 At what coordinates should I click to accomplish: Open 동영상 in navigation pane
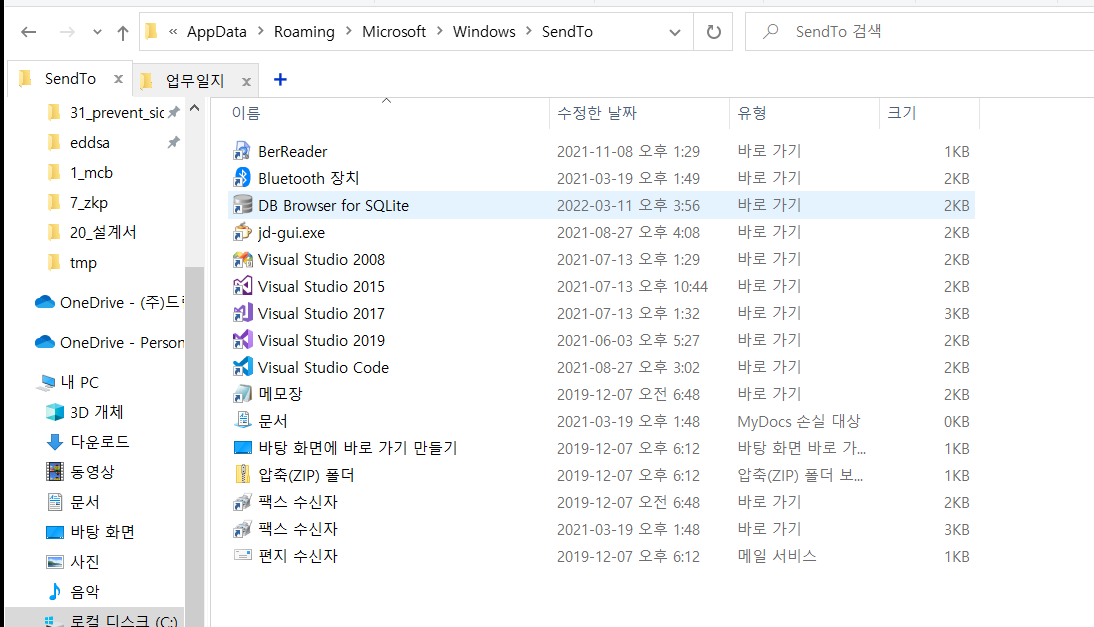coord(80,471)
